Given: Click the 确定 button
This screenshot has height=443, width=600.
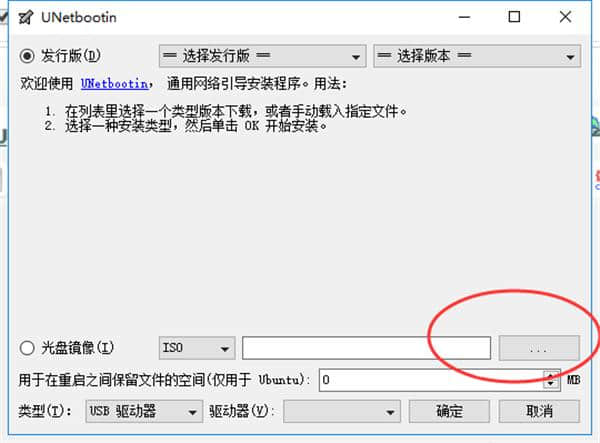Looking at the screenshot, I should coord(449,412).
